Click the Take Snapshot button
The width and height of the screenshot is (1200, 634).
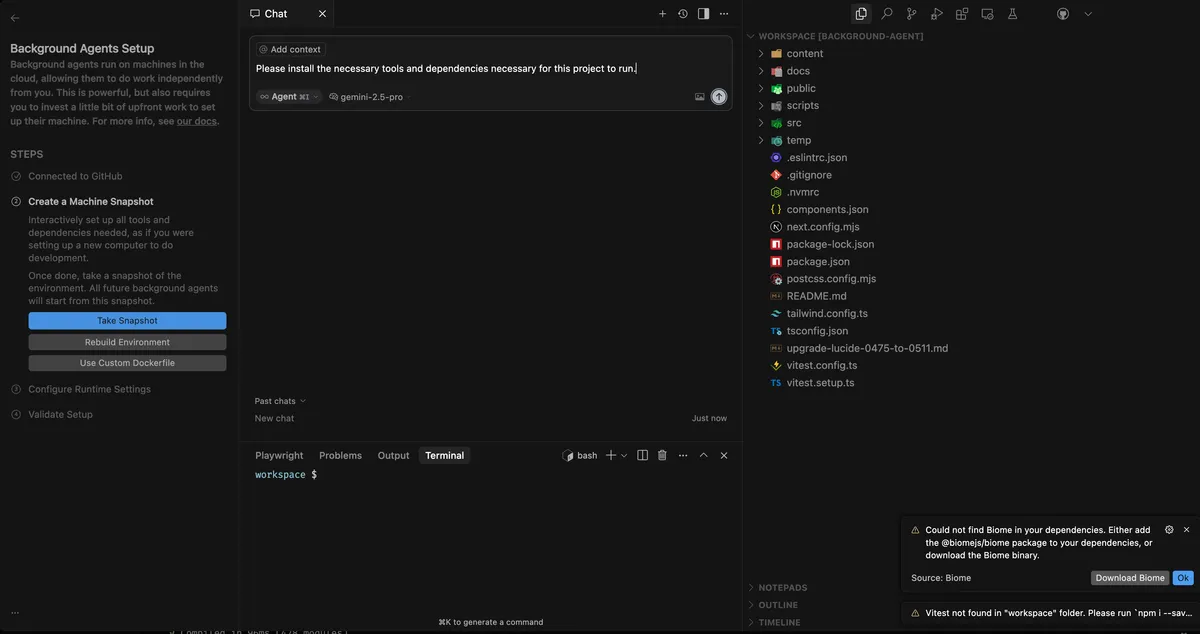[x=127, y=321]
